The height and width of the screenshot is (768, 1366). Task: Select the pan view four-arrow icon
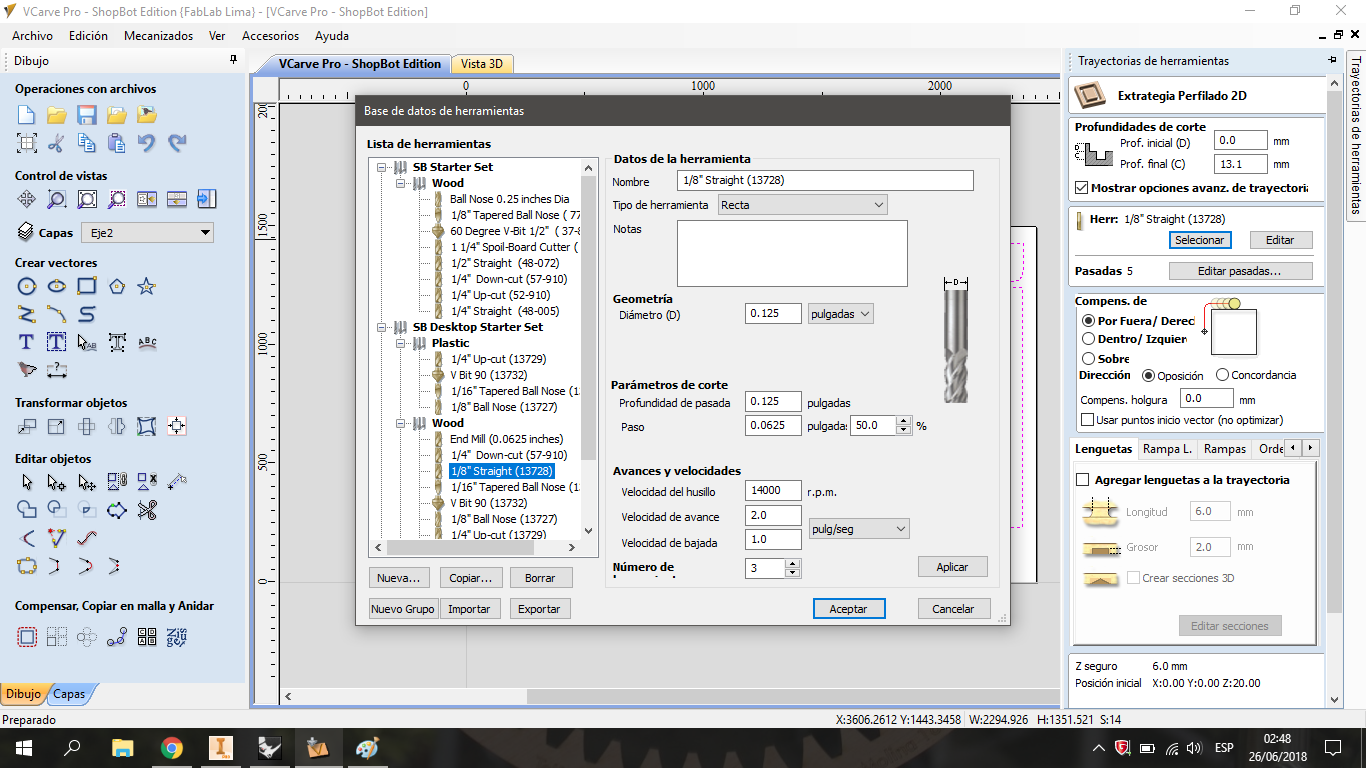click(27, 199)
